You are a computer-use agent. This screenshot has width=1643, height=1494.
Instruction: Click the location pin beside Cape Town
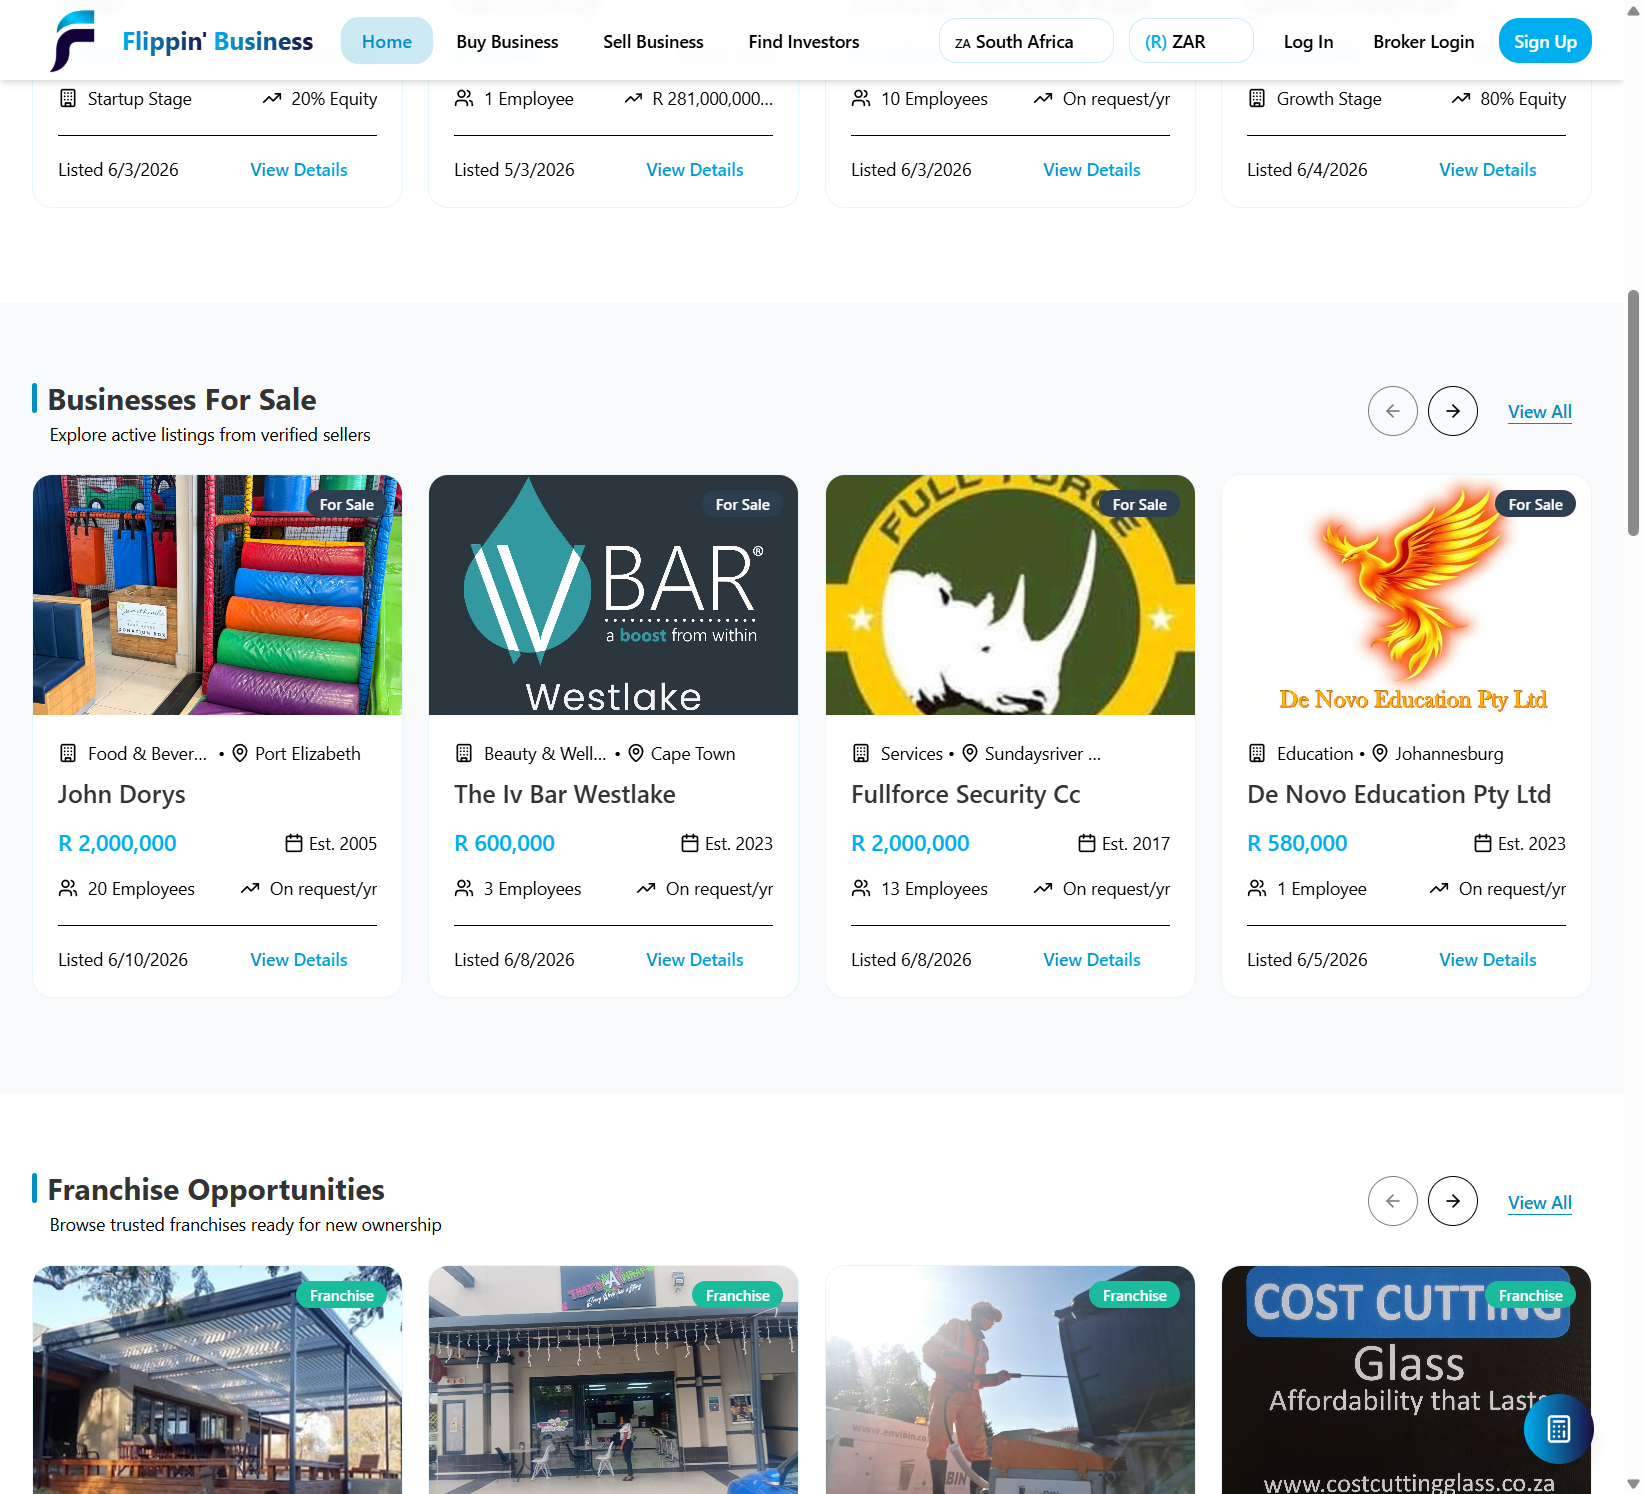click(636, 753)
